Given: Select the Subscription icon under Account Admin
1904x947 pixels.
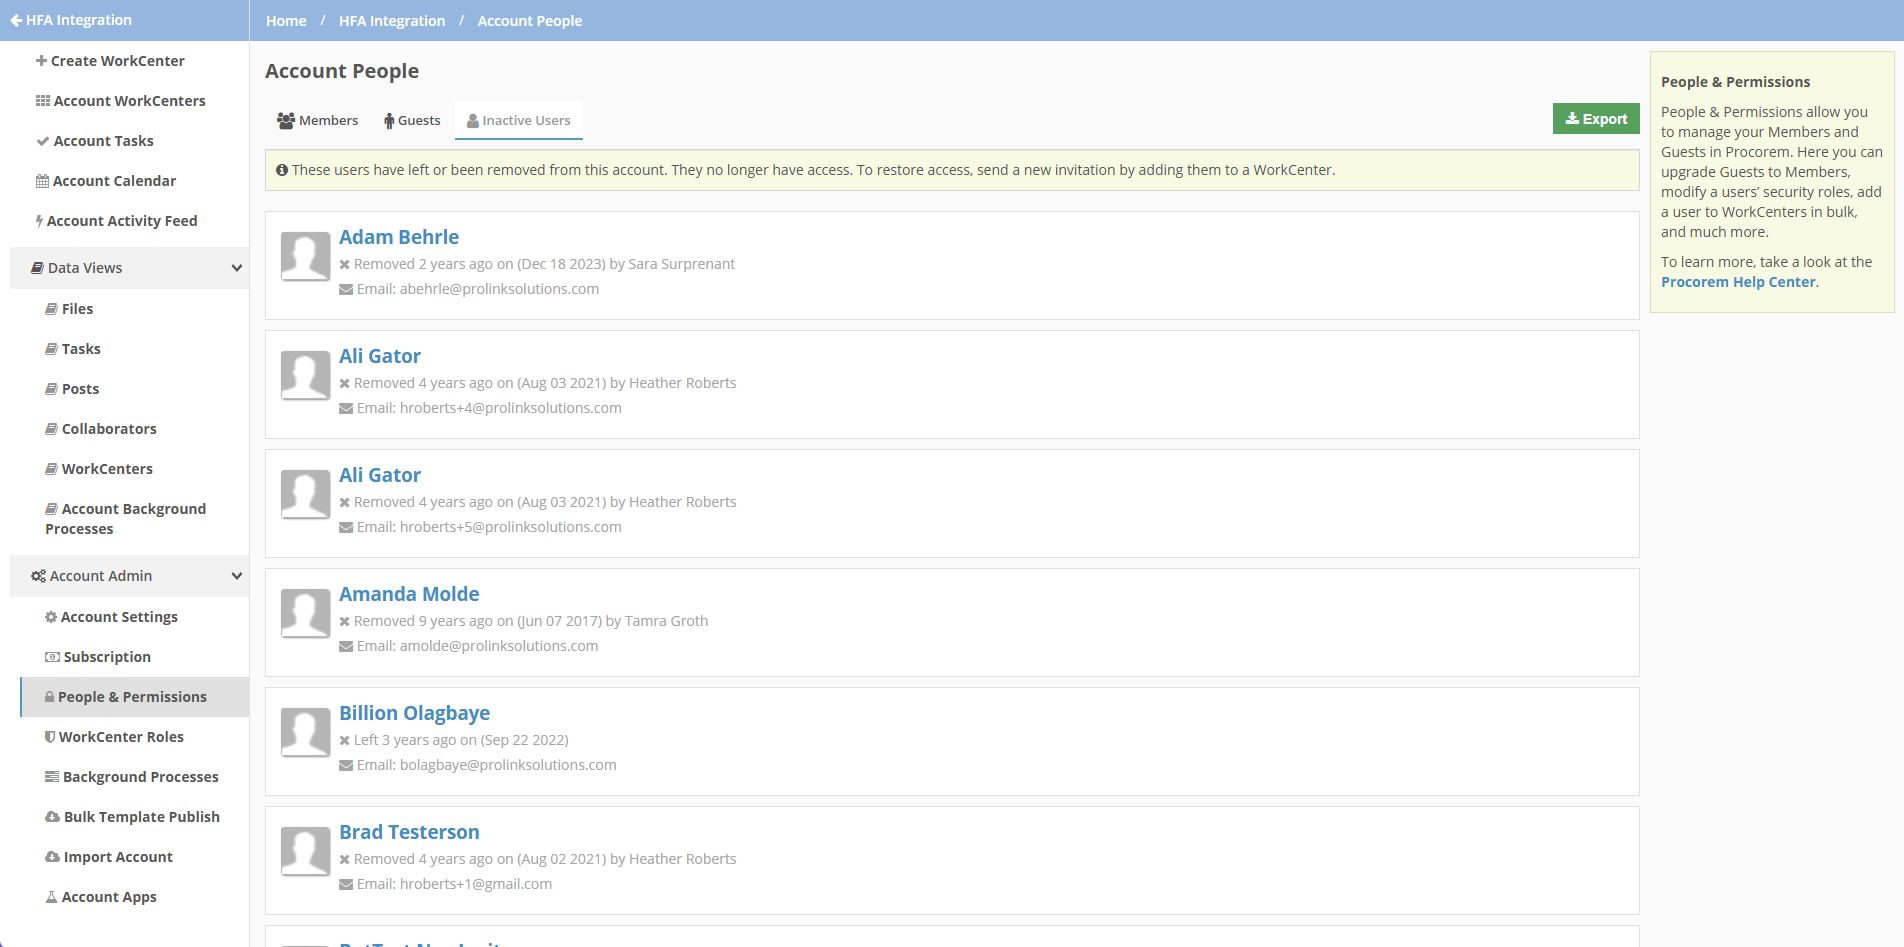Looking at the screenshot, I should [50, 657].
